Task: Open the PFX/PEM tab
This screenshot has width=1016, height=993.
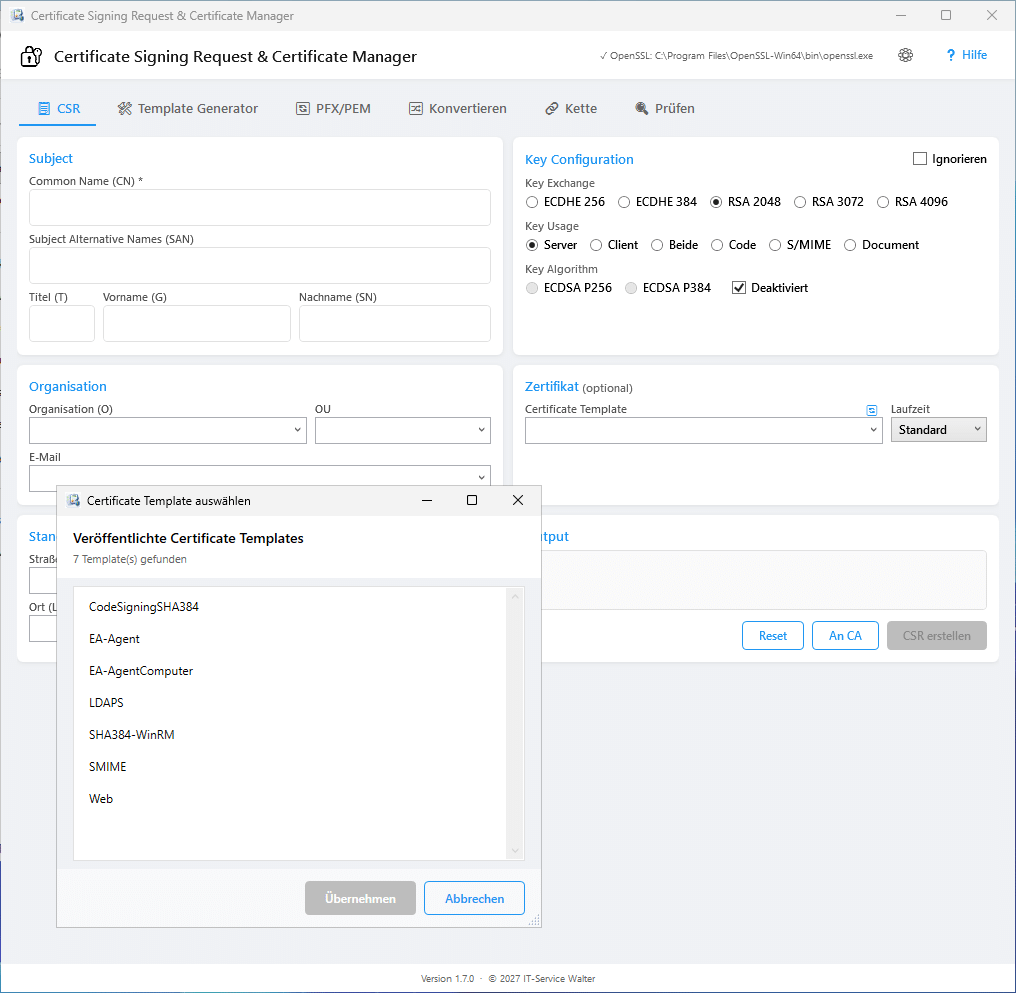Action: (x=333, y=108)
